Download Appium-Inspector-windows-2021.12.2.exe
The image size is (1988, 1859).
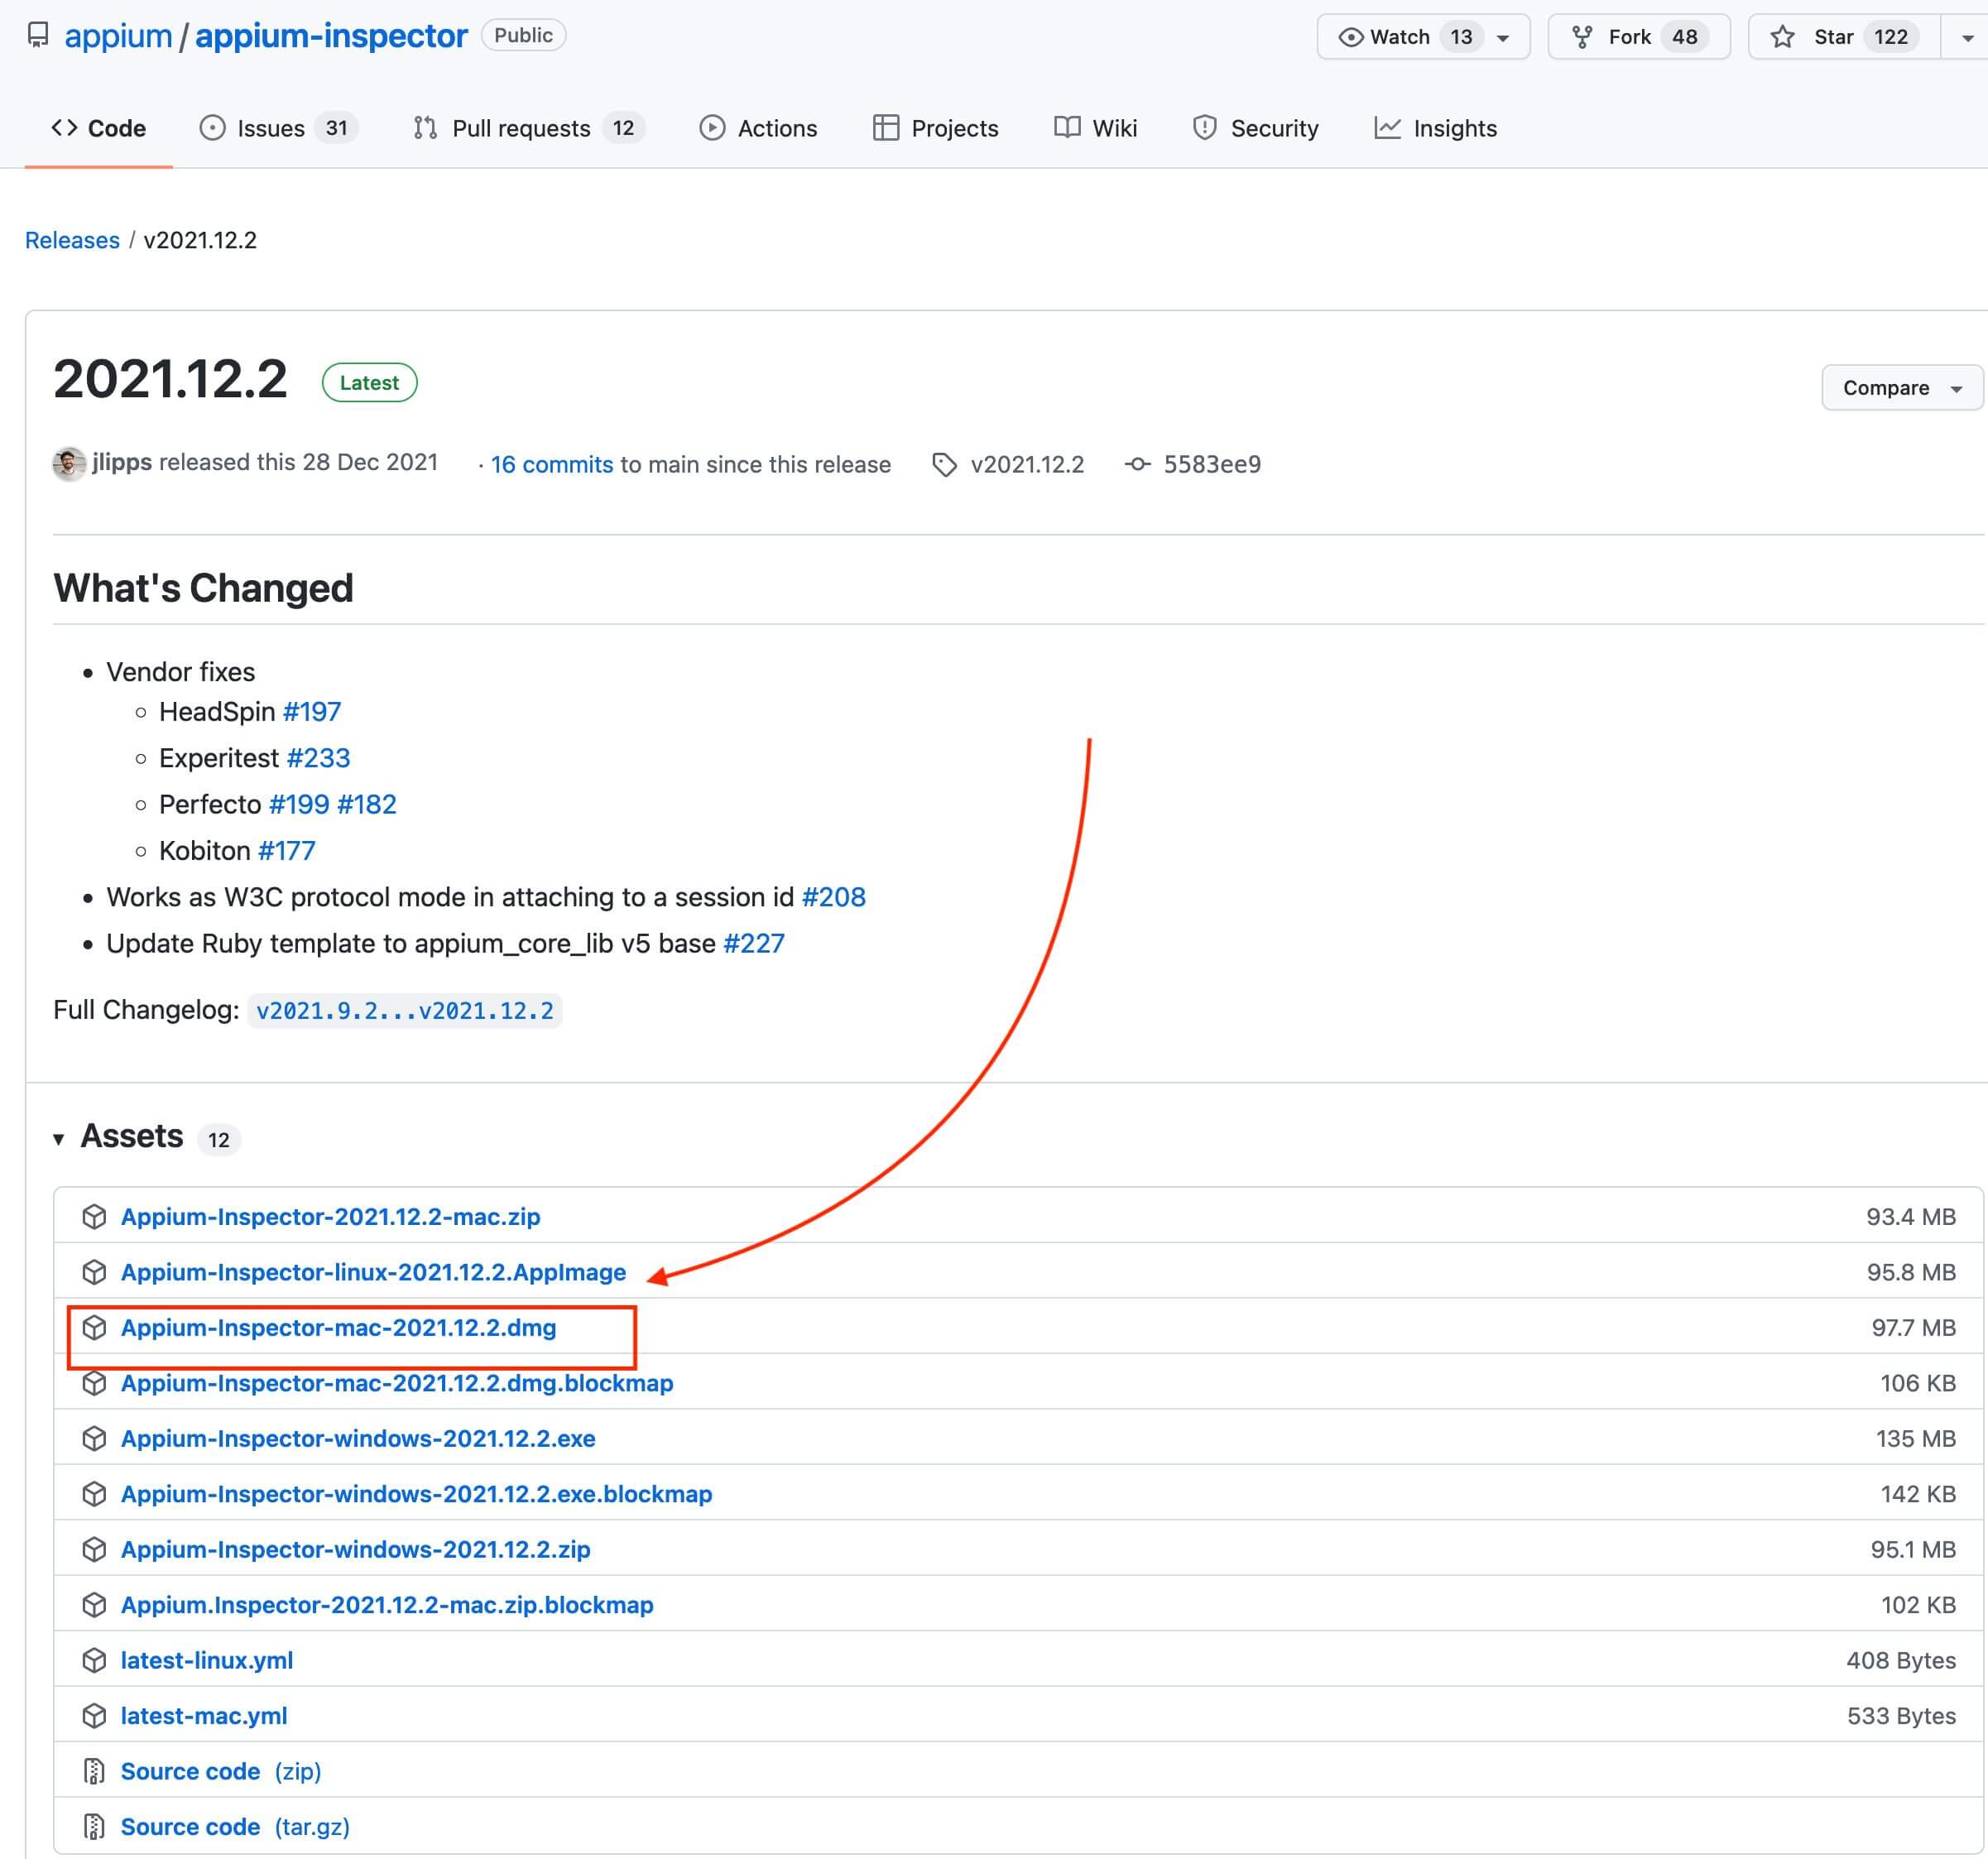point(358,1439)
